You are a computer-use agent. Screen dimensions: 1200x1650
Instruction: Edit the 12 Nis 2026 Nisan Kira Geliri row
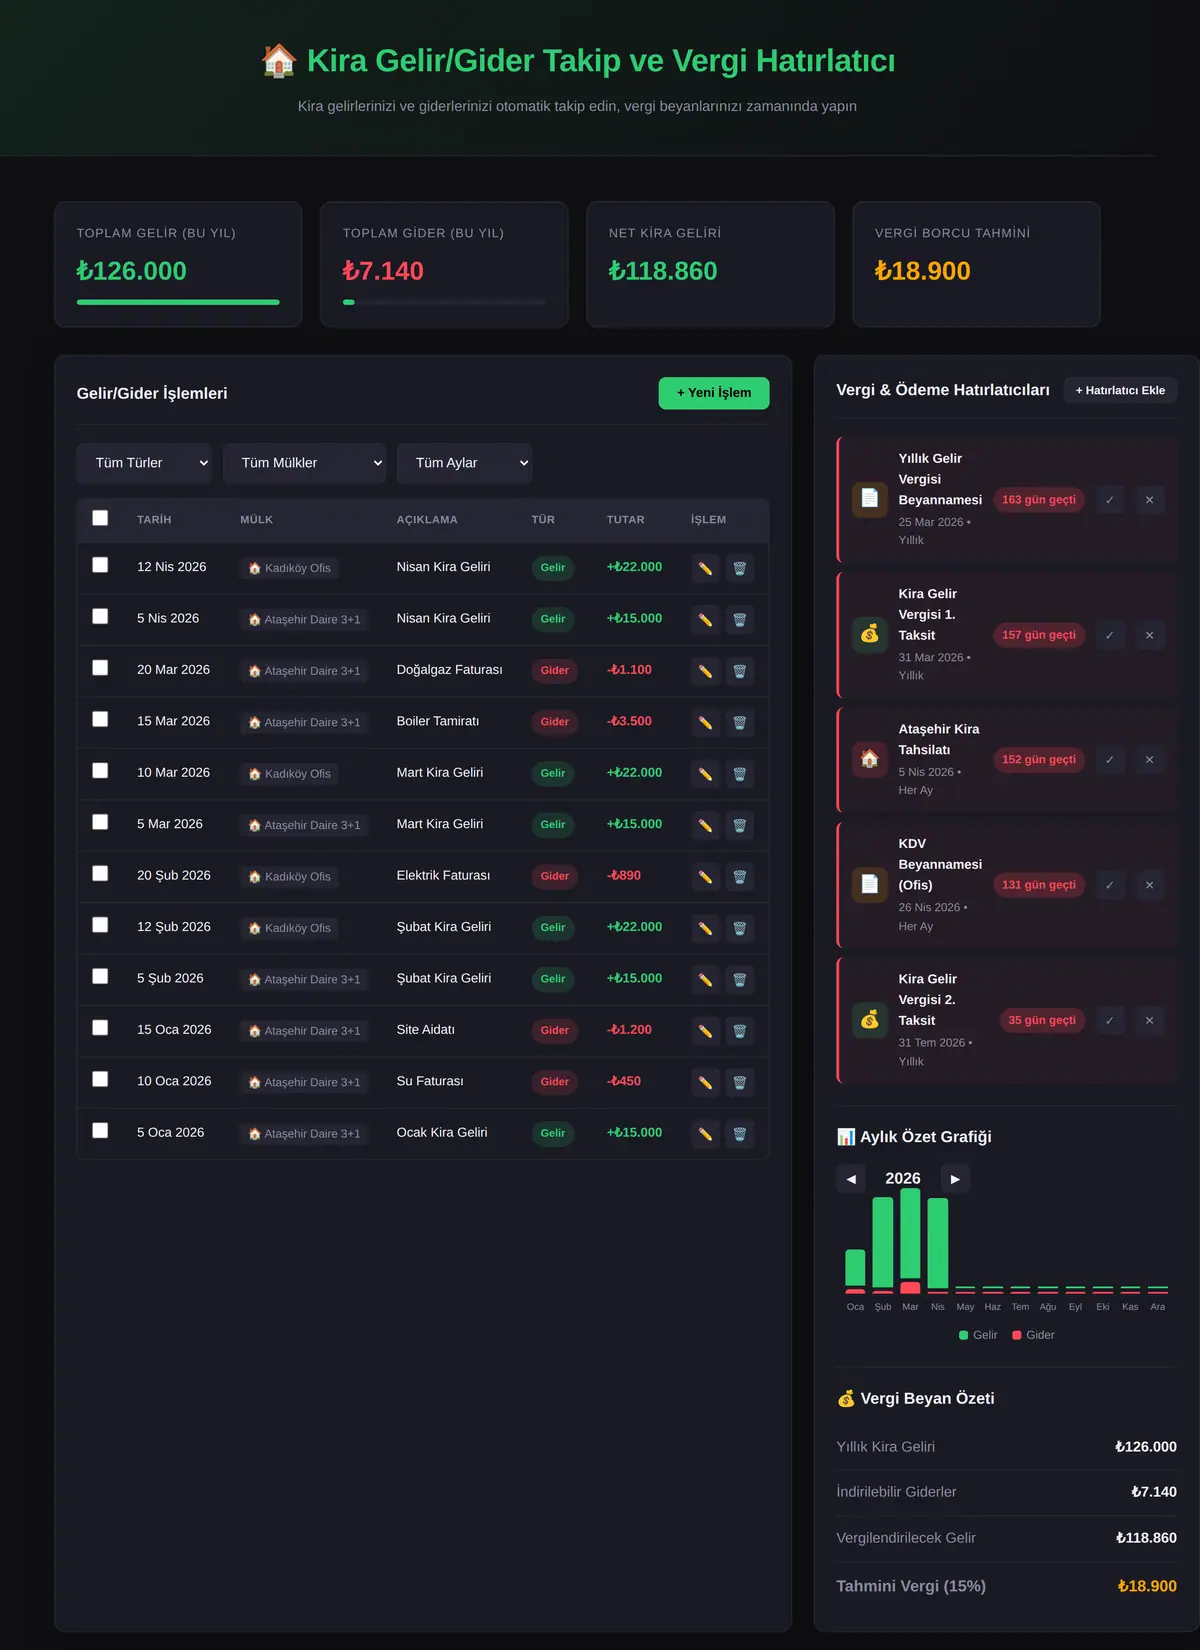pyautogui.click(x=705, y=568)
